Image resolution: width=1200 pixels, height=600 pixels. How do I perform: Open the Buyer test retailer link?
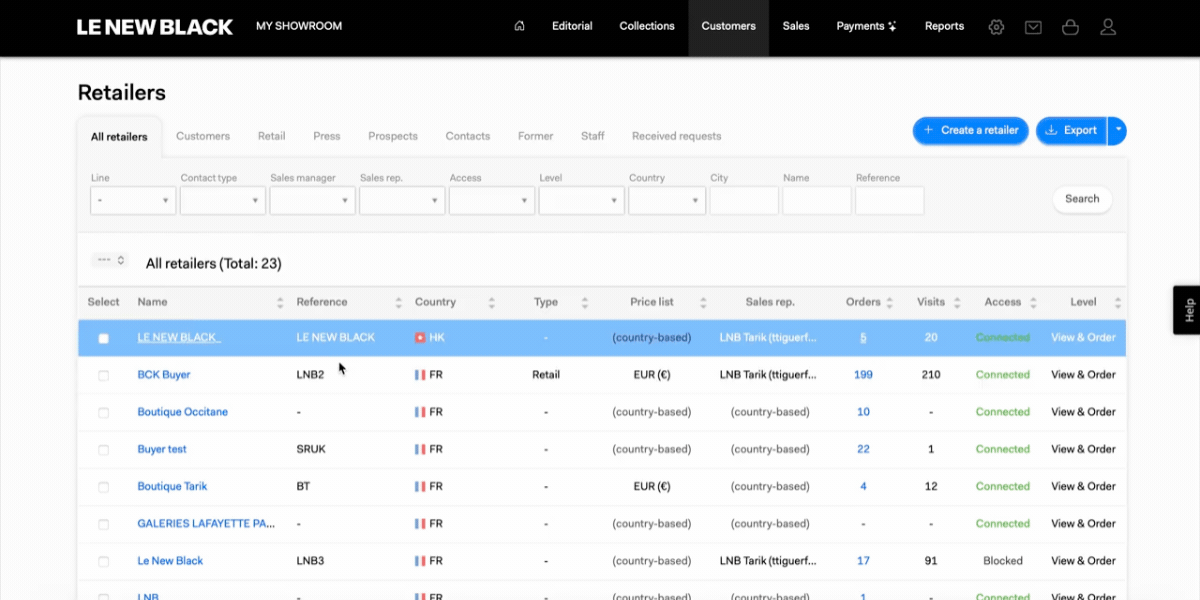(162, 450)
